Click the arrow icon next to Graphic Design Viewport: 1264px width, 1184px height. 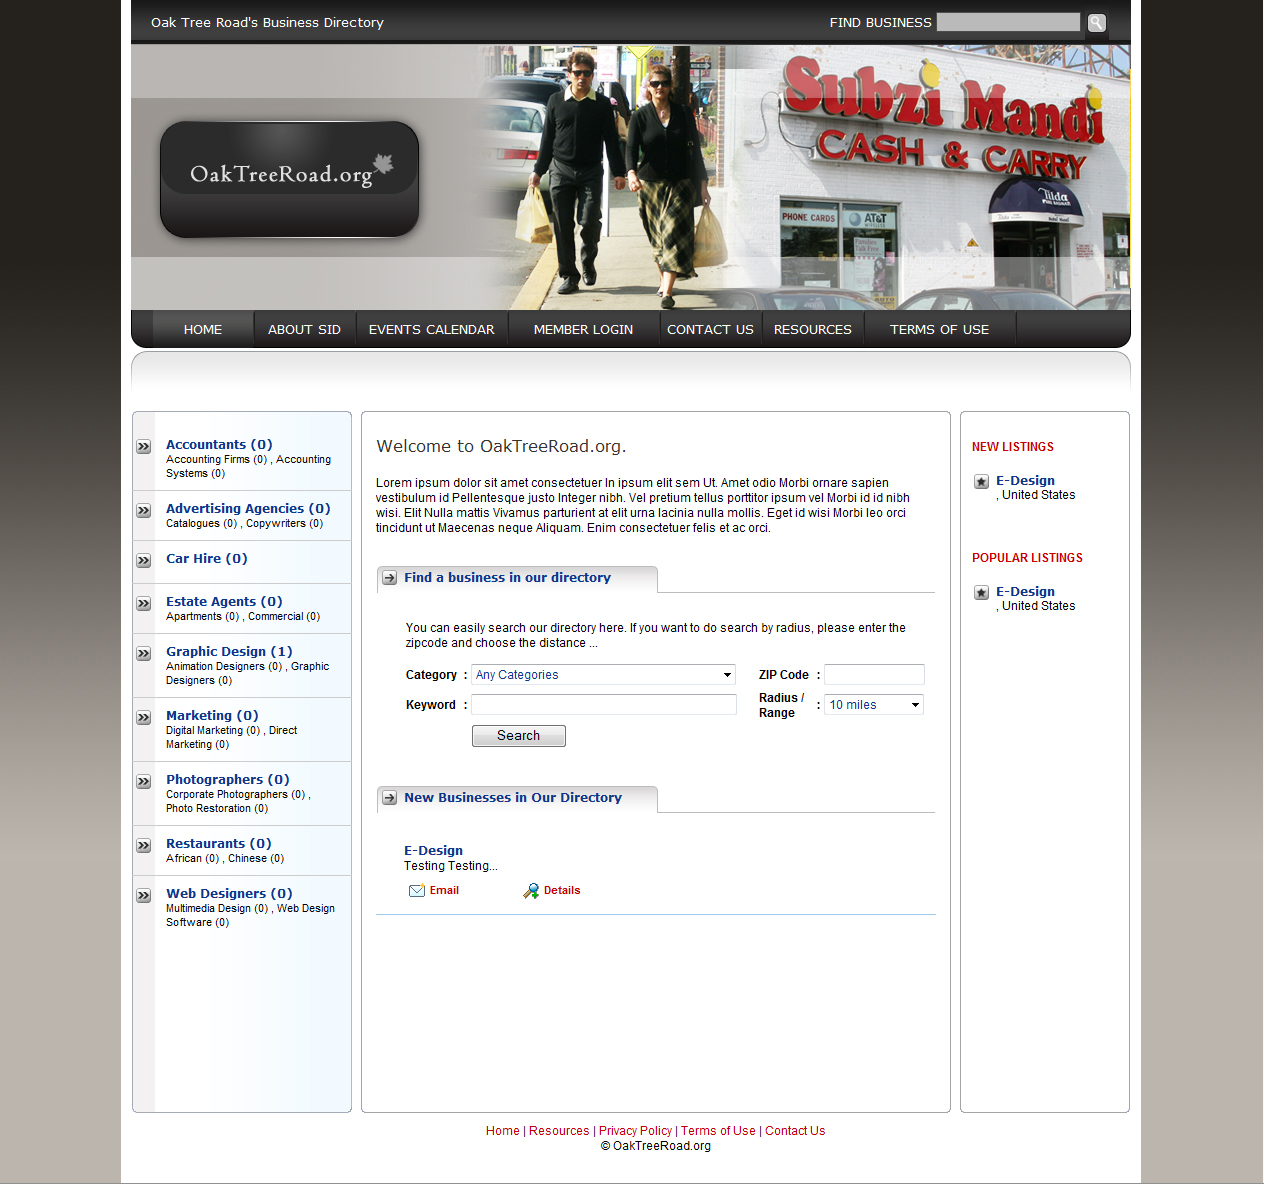pyautogui.click(x=144, y=654)
